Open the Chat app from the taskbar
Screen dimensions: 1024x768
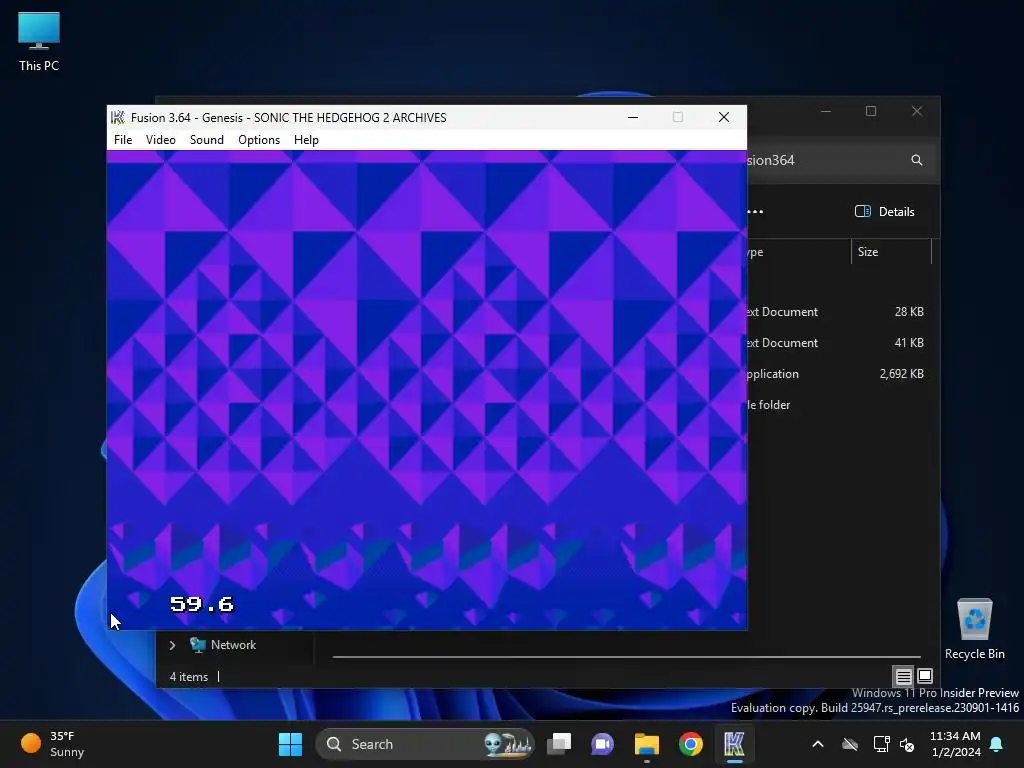click(x=602, y=744)
